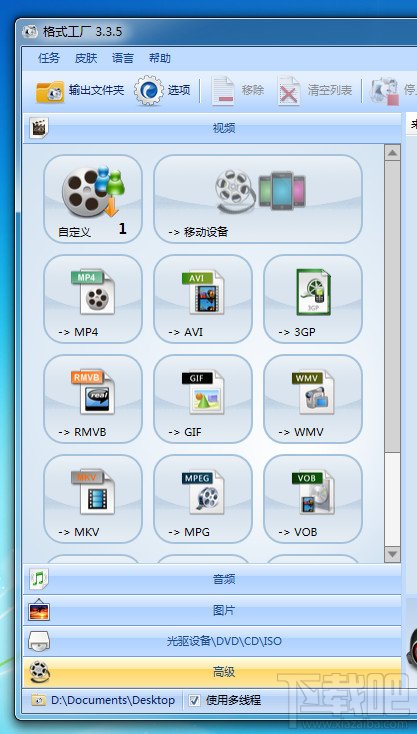Open the -> 3GP converter icon
This screenshot has height=734, width=417.
coord(313,299)
